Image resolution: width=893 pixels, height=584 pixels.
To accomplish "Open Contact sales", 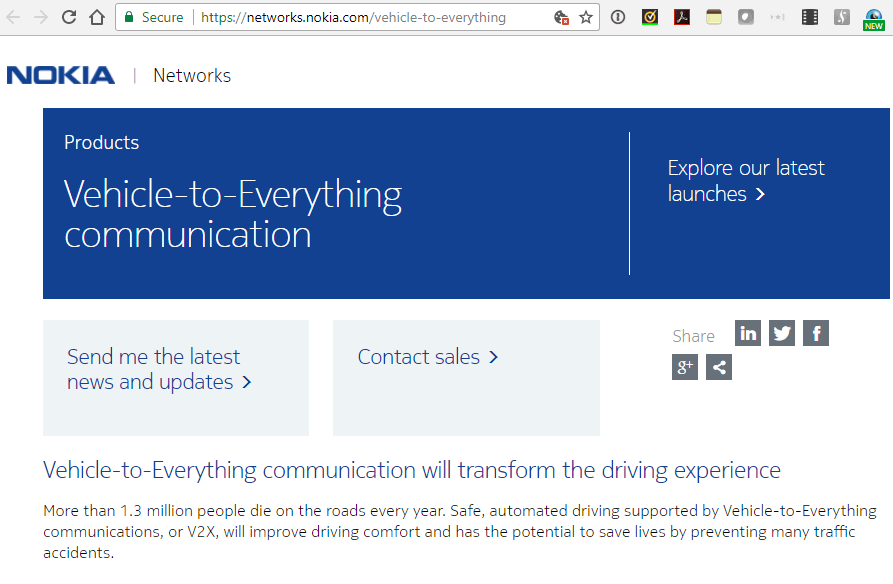I will coord(428,356).
